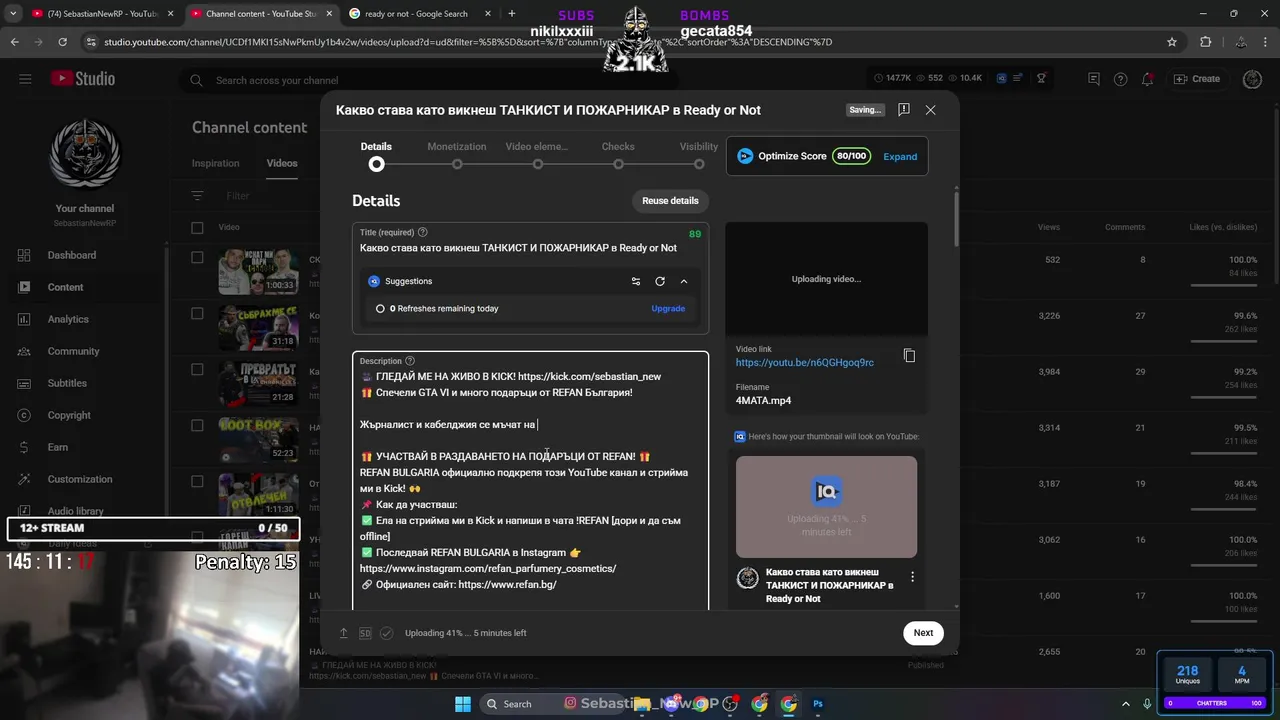Click the Reuse details button

(x=670, y=201)
